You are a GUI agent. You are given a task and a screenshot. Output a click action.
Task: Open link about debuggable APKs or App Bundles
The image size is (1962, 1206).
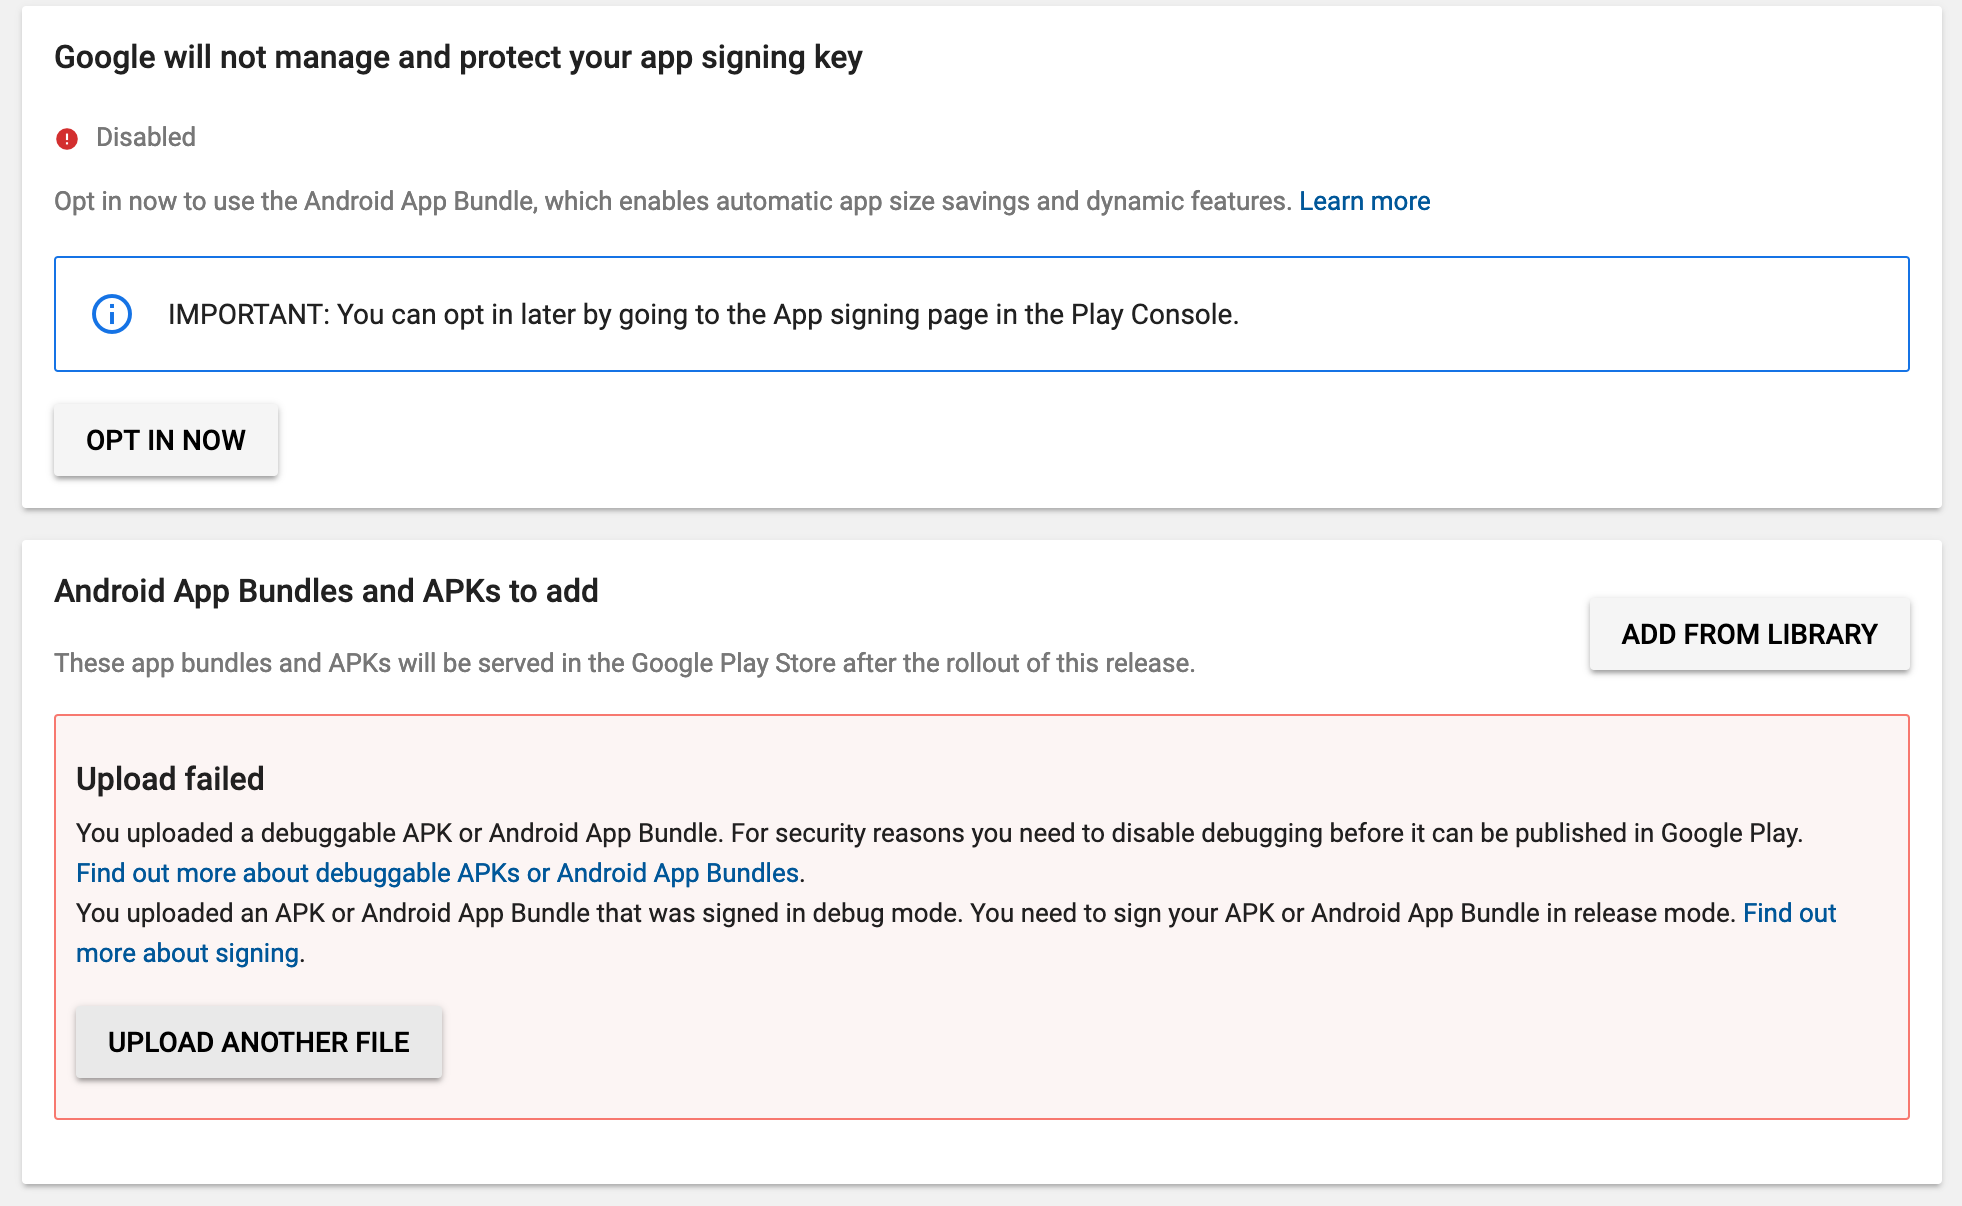click(x=437, y=873)
